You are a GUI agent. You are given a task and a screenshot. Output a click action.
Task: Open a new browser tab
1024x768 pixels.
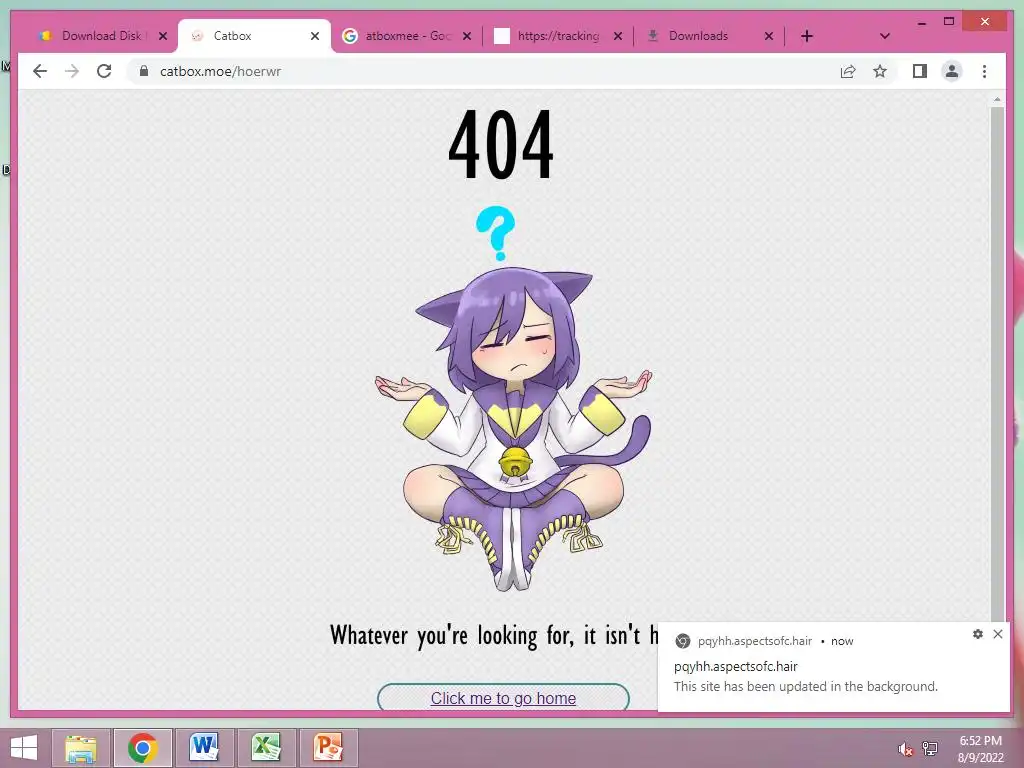(x=807, y=36)
